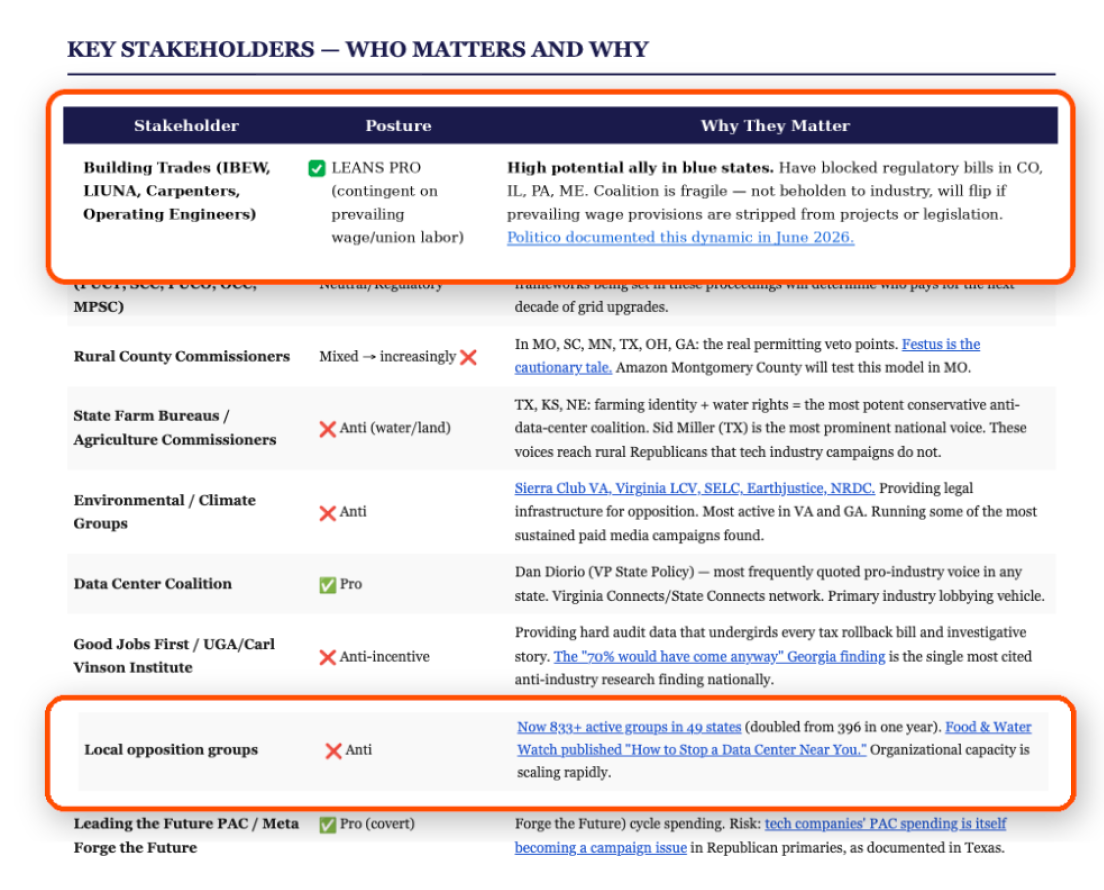Select "Good Jobs First / UGA/Carl Vinson Institute" cell
Viewport: 1104px width, 890px height.
[x=174, y=656]
